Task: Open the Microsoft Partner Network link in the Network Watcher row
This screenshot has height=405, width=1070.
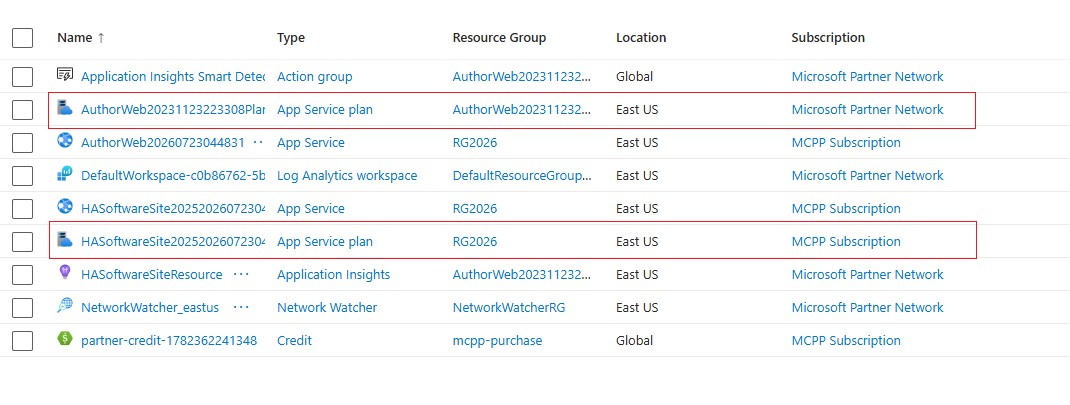Action: pos(867,307)
